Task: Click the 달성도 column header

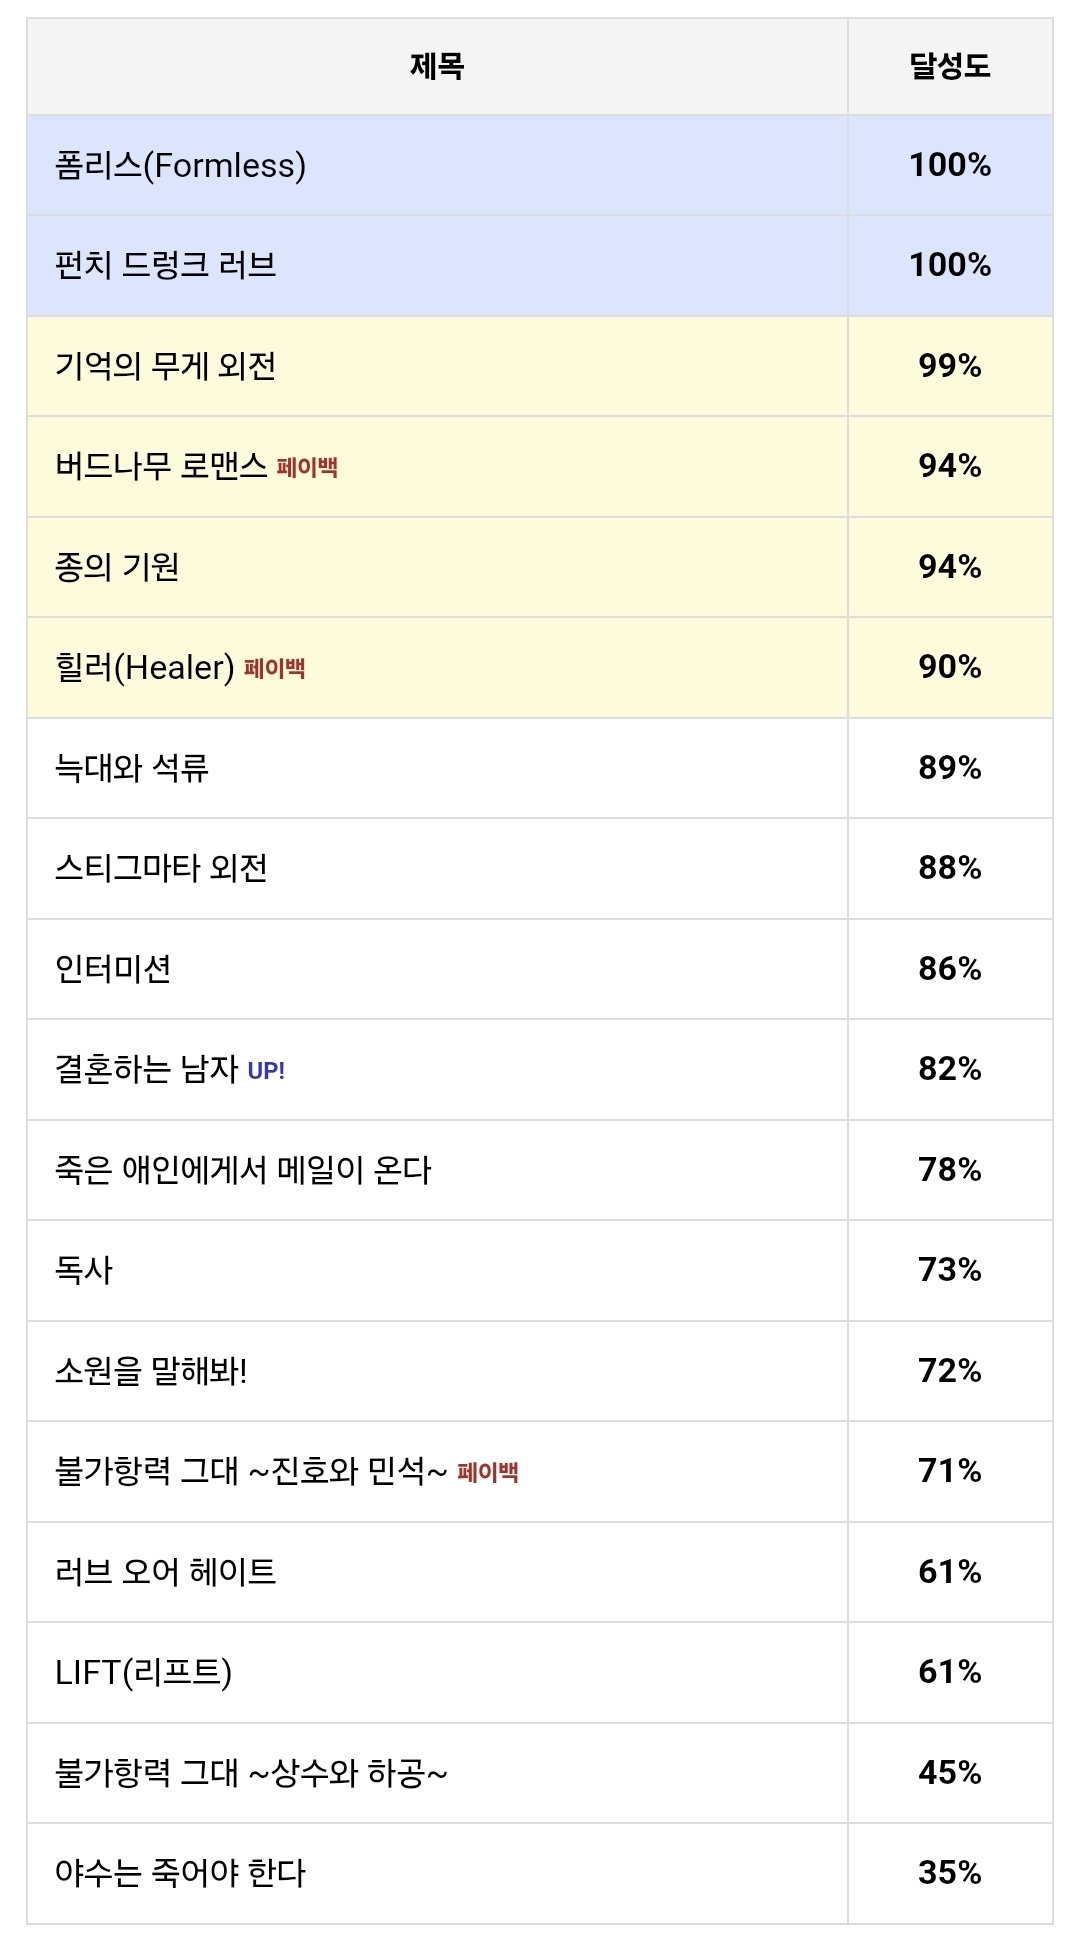Action: tap(949, 67)
